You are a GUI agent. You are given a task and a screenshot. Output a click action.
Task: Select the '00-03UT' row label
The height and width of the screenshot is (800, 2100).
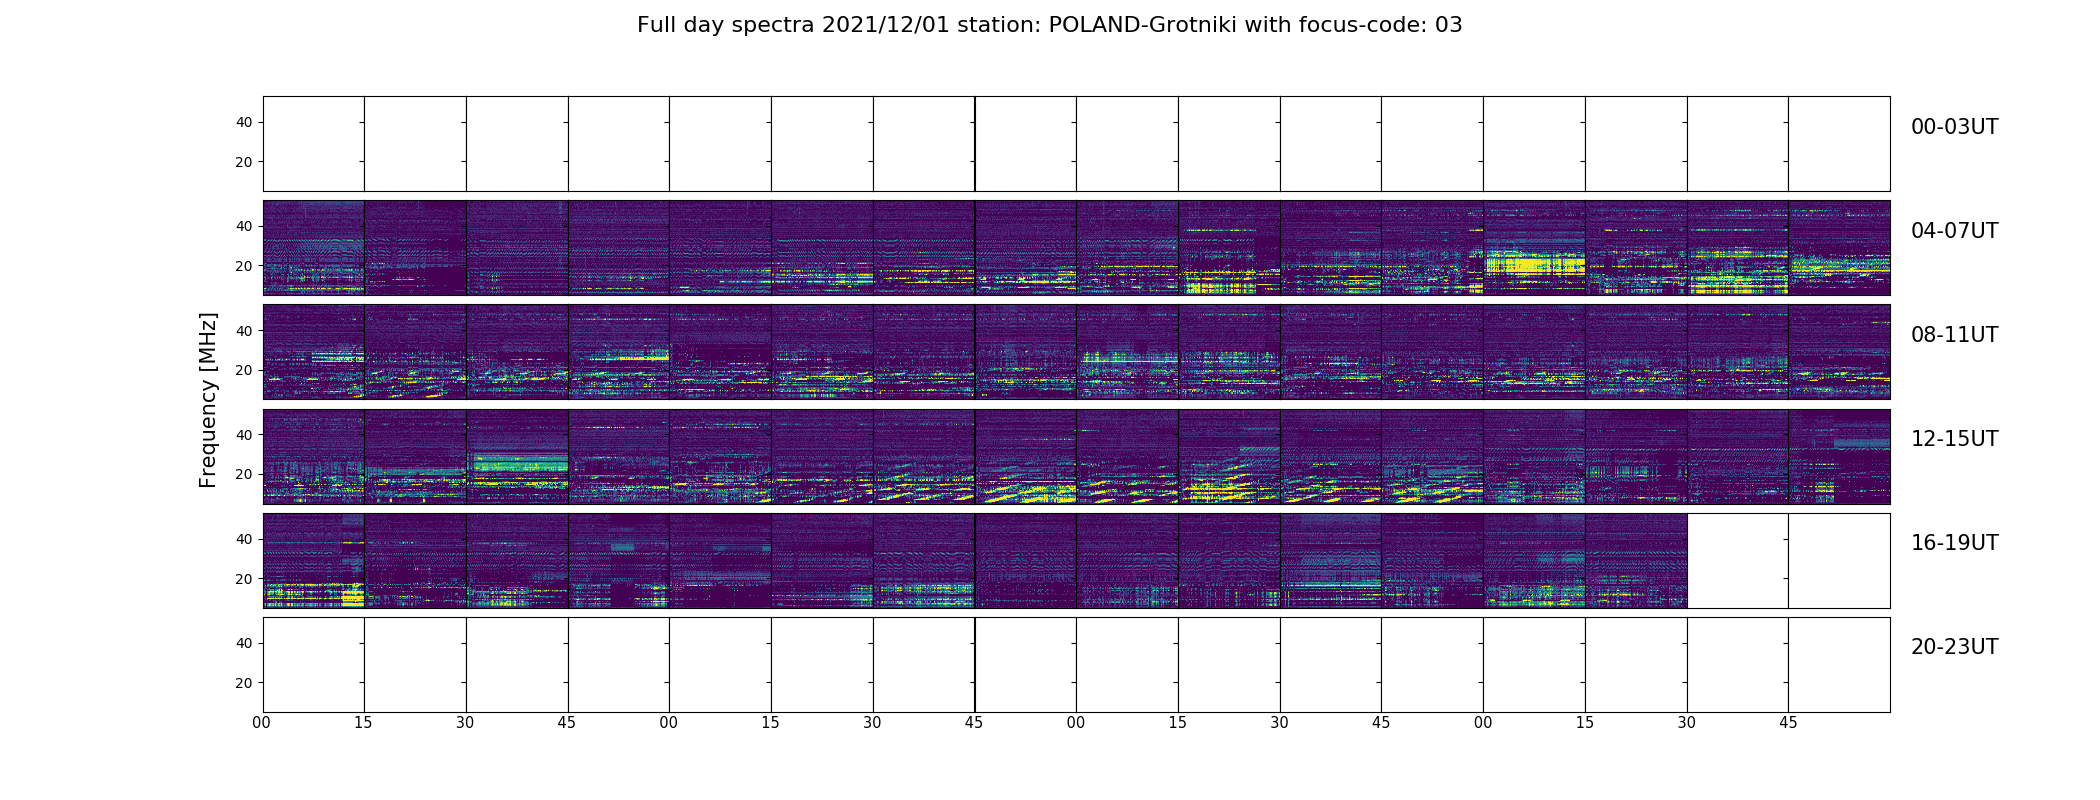click(1954, 127)
